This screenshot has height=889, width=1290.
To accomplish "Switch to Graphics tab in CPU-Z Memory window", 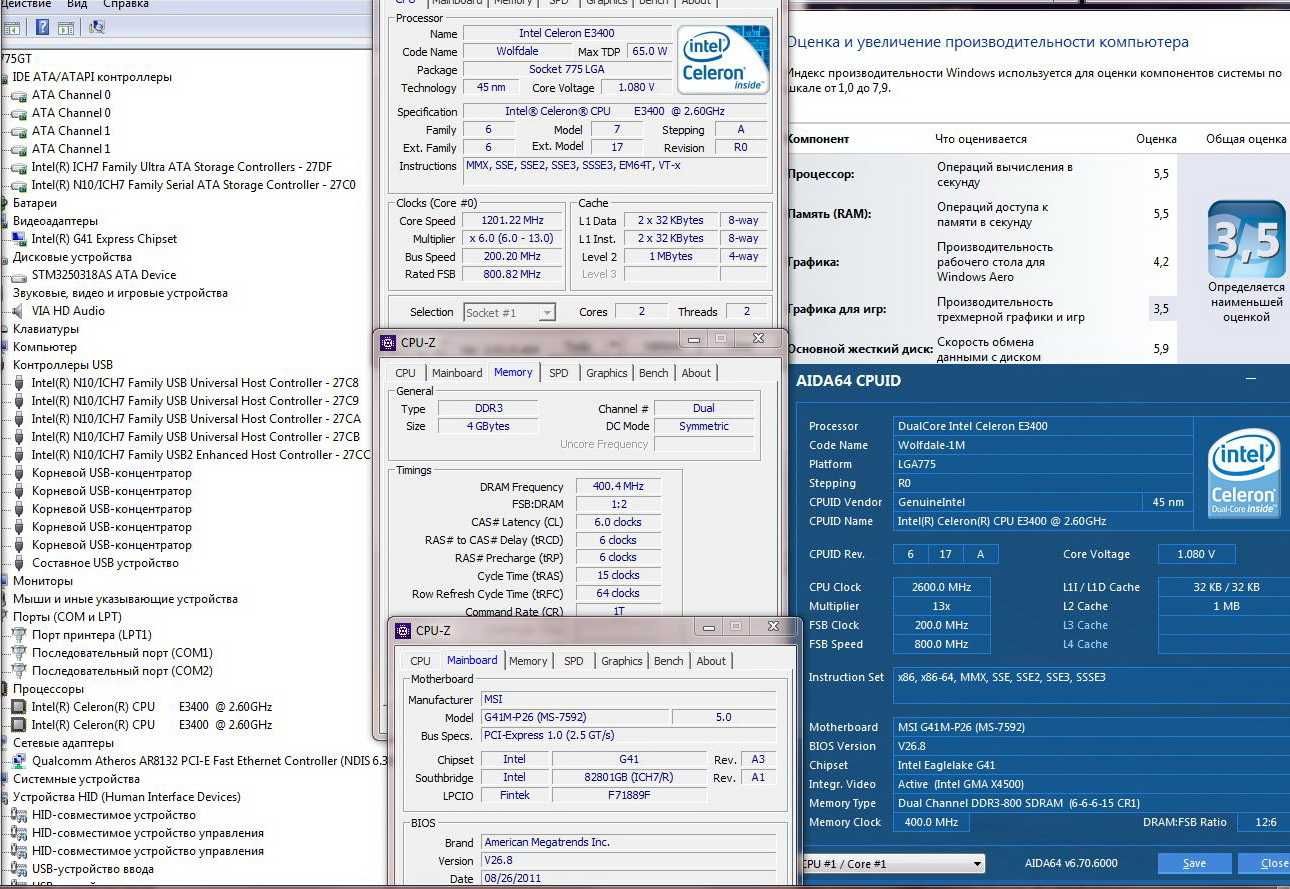I will click(x=607, y=373).
